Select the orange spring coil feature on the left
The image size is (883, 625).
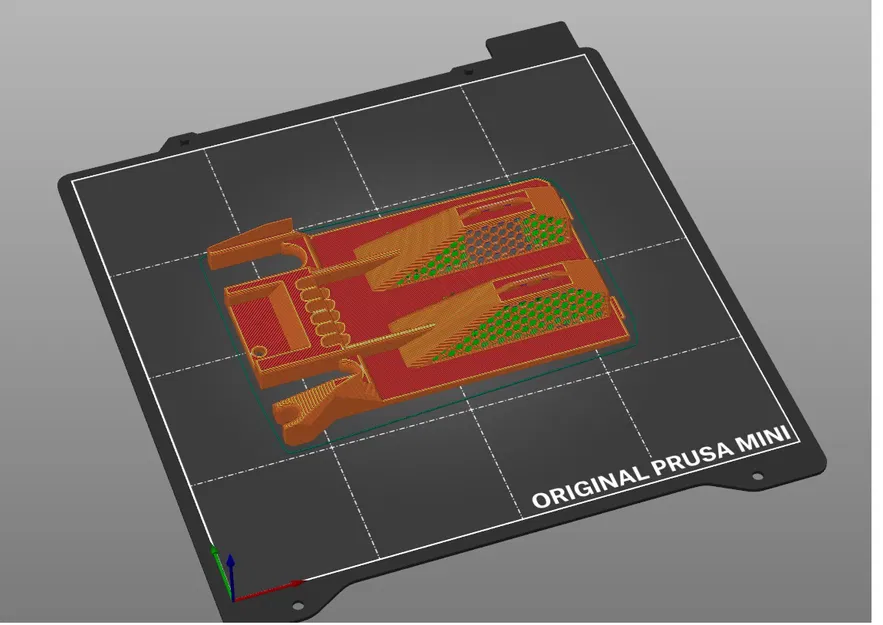pyautogui.click(x=322, y=307)
